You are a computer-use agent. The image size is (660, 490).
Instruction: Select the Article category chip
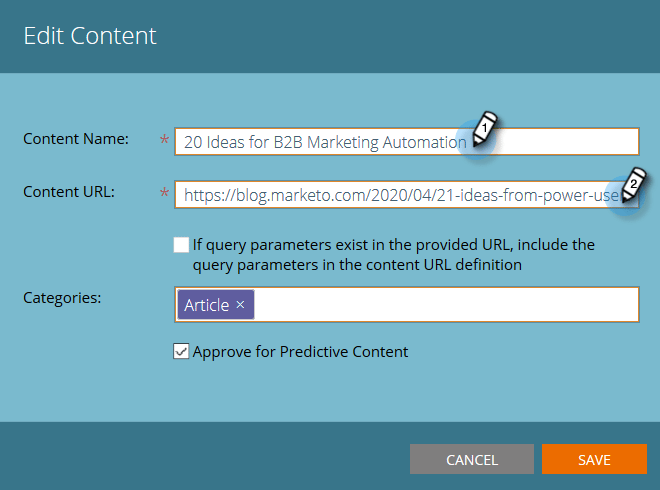coord(206,305)
